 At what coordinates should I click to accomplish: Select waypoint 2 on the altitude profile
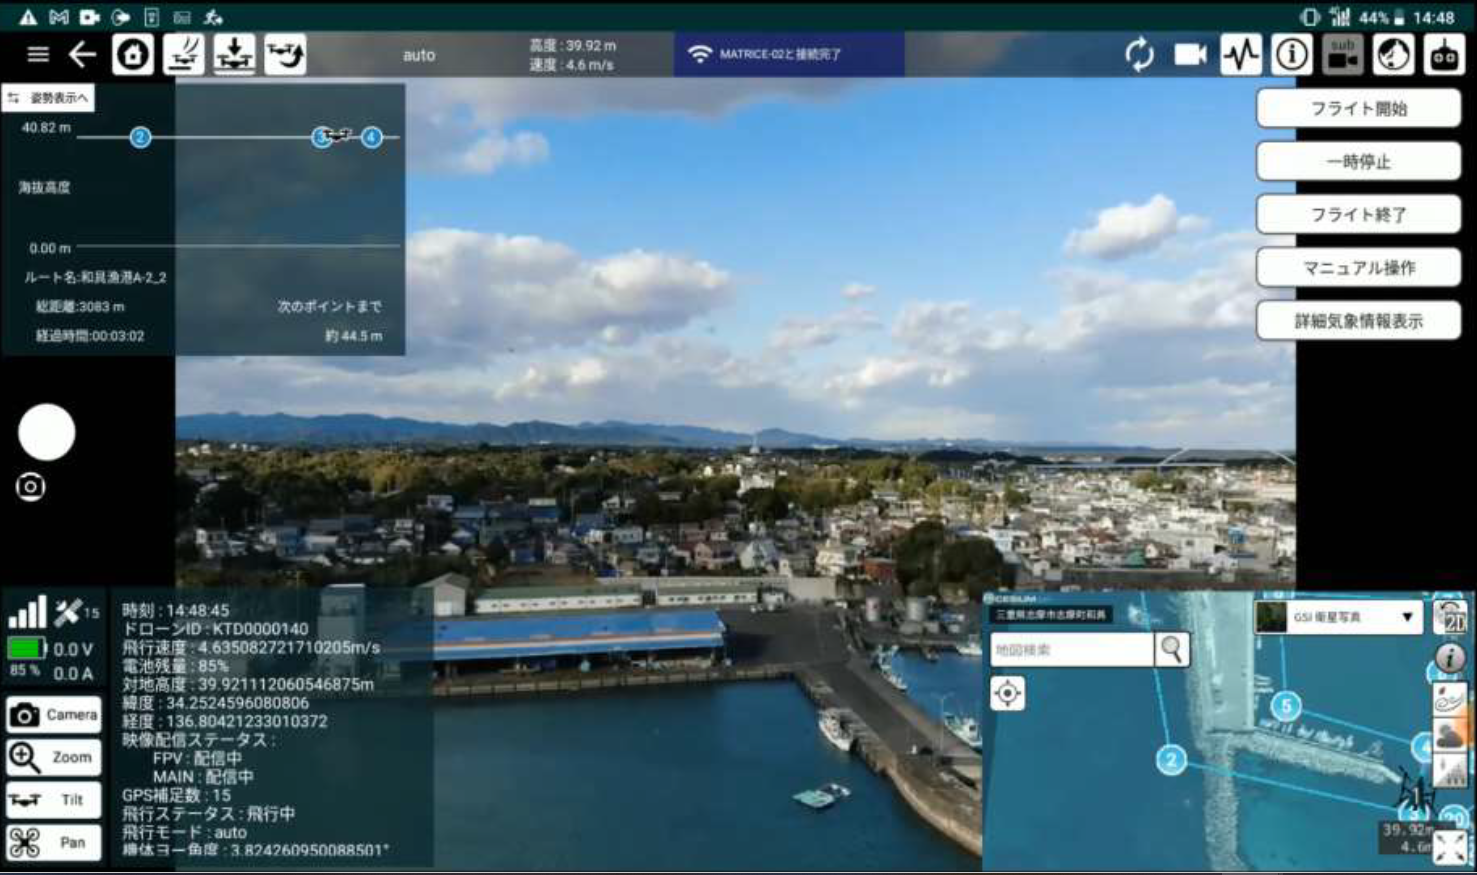coord(140,137)
